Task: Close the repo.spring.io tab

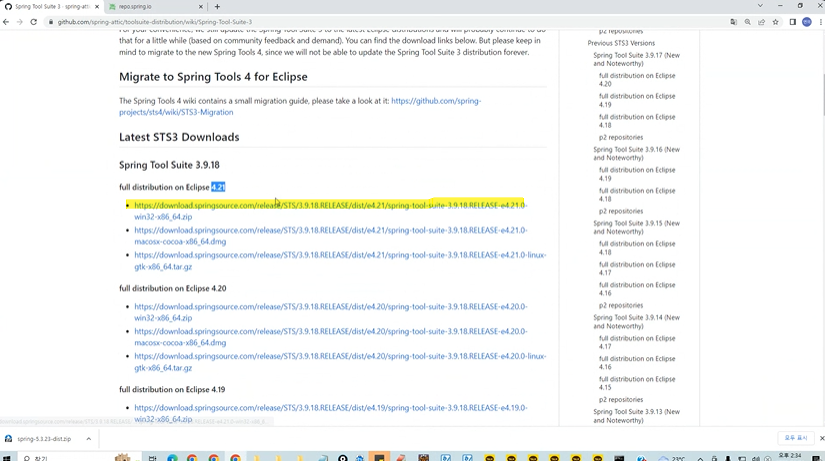Action: click(x=200, y=7)
